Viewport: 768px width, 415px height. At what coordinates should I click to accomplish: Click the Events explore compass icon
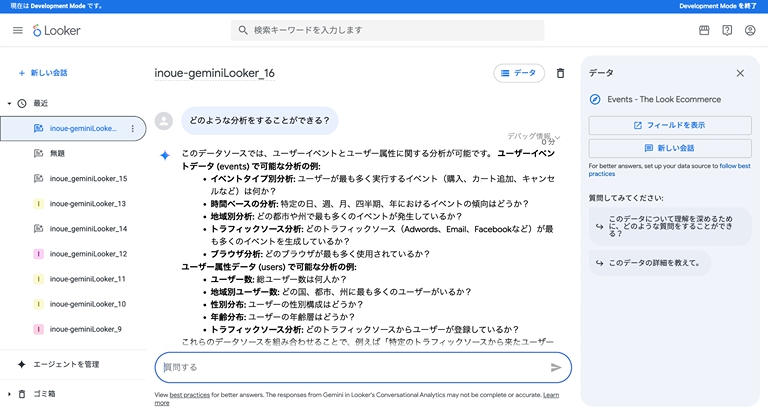coord(595,99)
